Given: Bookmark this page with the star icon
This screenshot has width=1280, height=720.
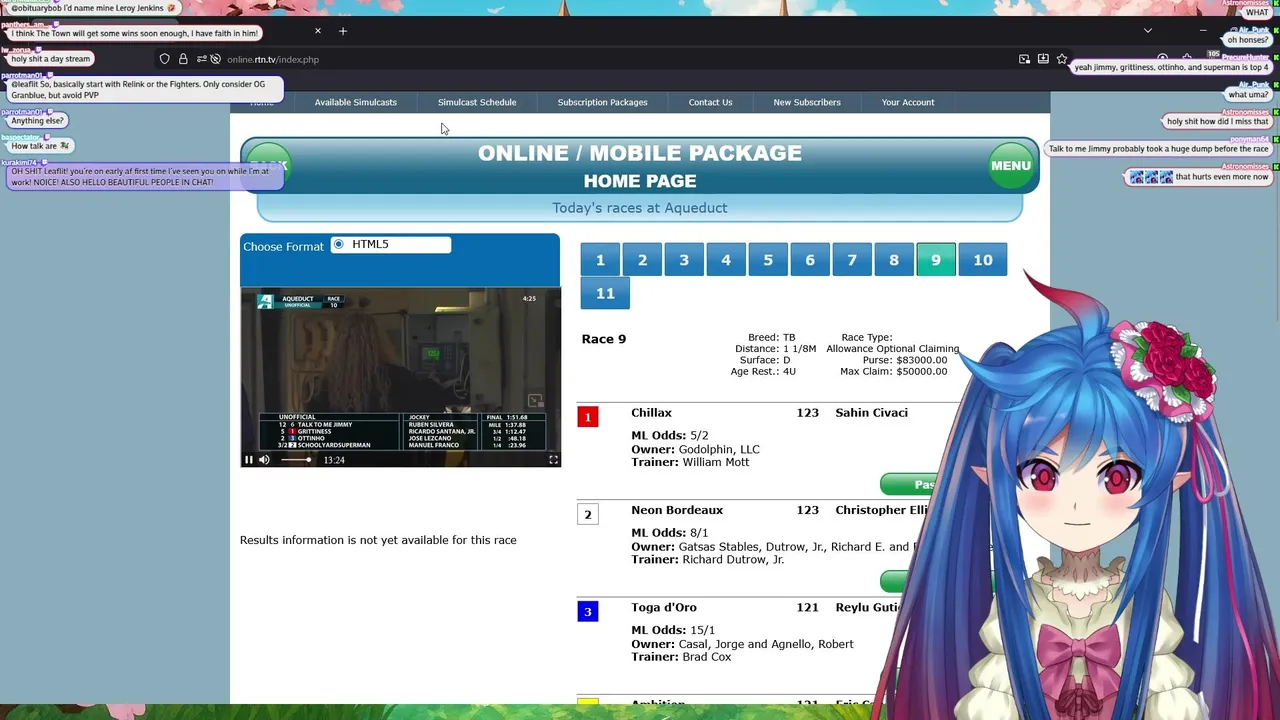Looking at the screenshot, I should click(x=1062, y=59).
